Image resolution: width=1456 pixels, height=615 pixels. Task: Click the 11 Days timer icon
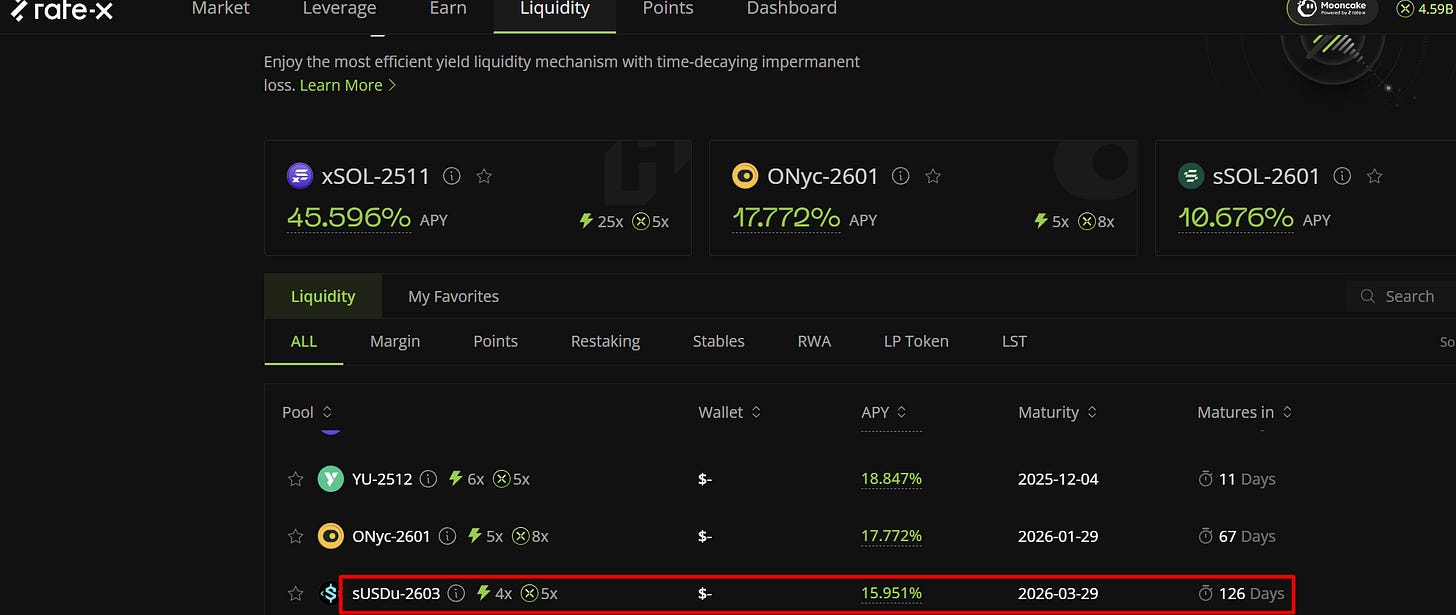[1205, 479]
